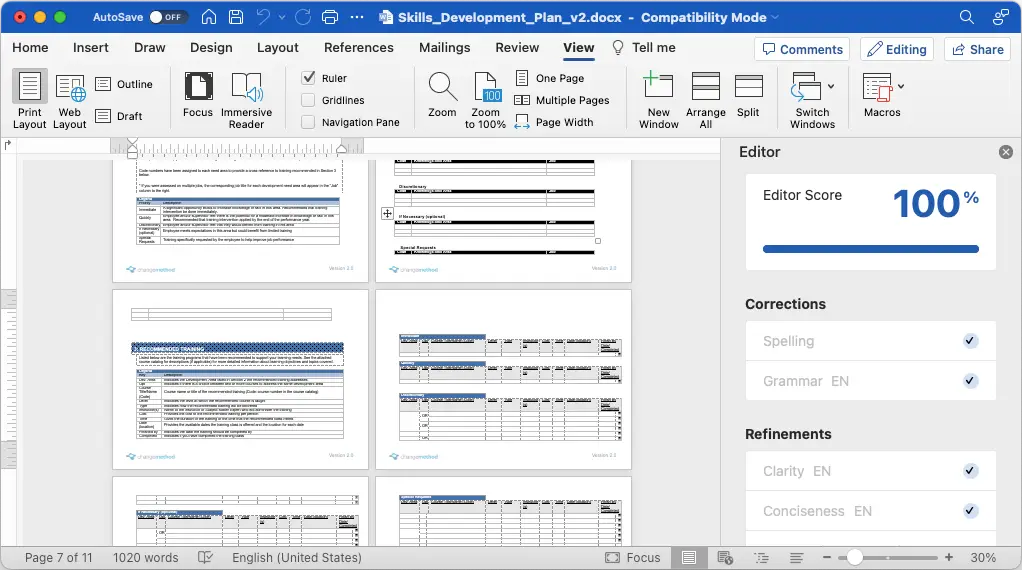Switch to the Home tab
1022x570 pixels.
[30, 48]
